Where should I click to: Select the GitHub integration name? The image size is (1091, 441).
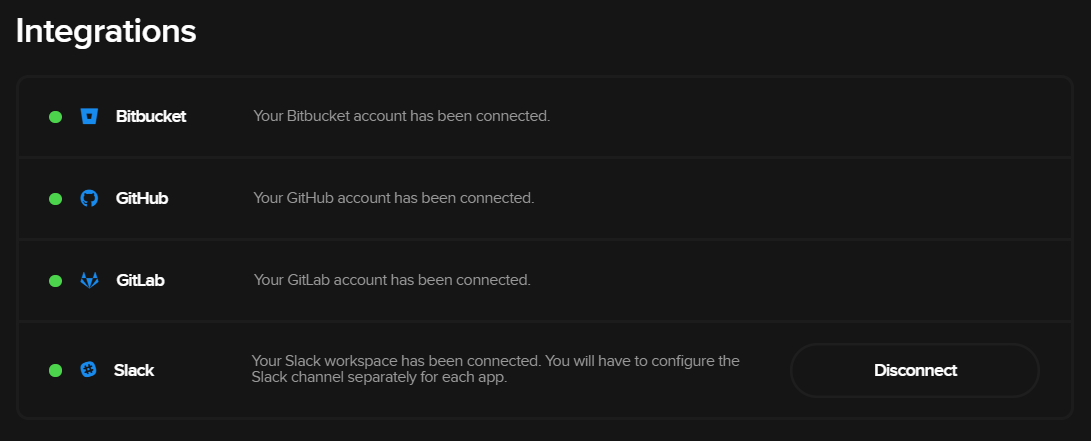click(x=142, y=198)
